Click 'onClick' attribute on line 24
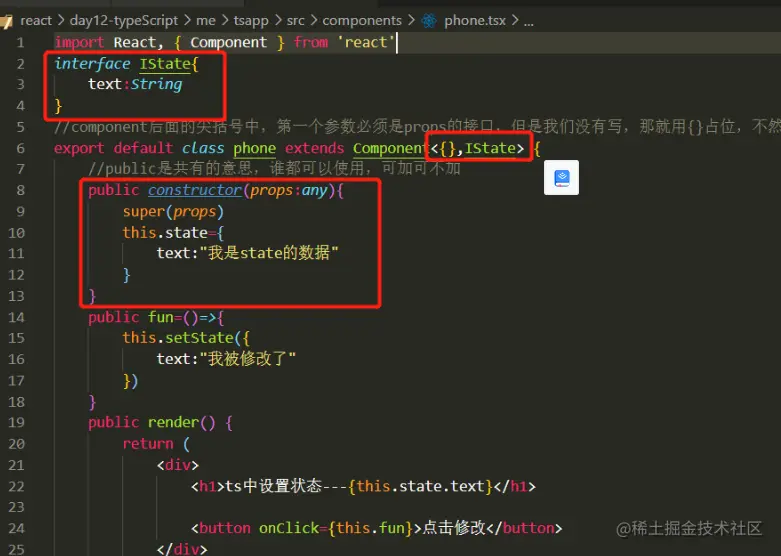781x556 pixels. (x=289, y=528)
